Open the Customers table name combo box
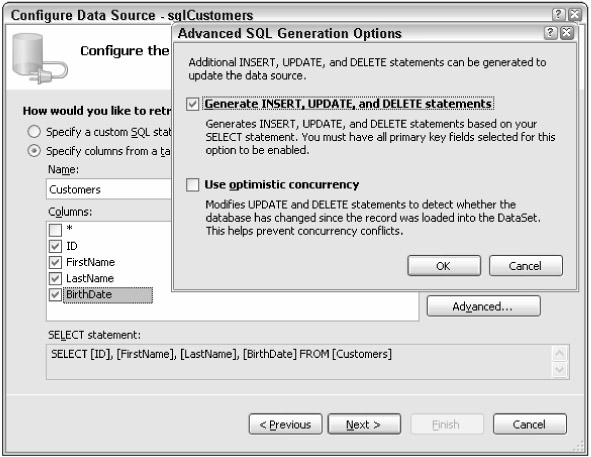The width and height of the screenshot is (591, 457). [109, 189]
